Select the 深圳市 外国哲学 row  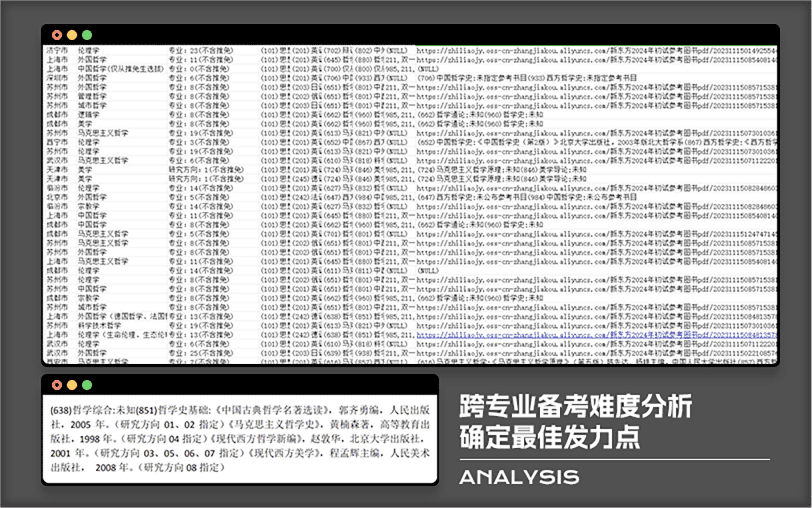pyautogui.click(x=57, y=76)
